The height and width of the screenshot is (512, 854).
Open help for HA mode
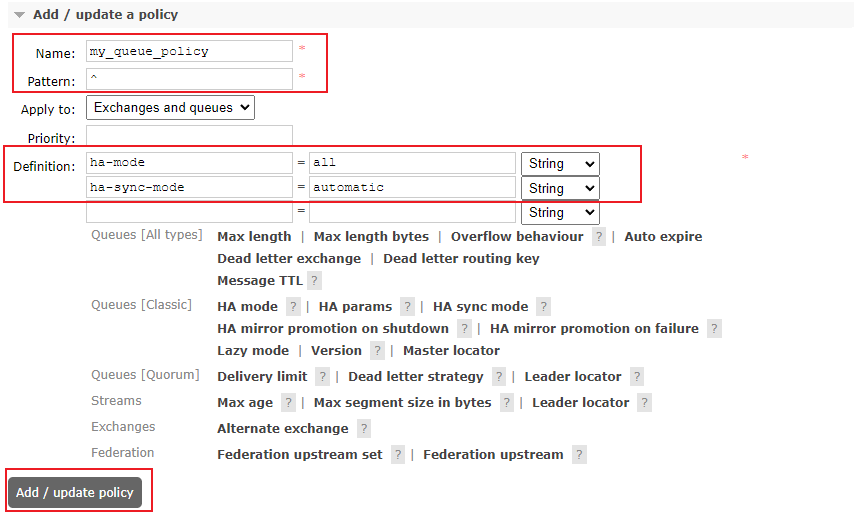point(293,307)
